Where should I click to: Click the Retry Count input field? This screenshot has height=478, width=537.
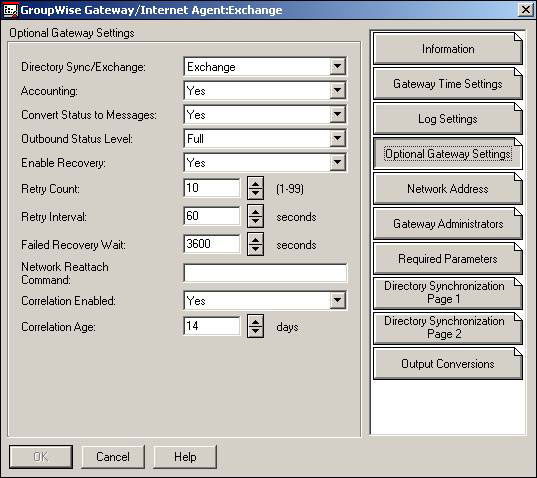pos(212,188)
